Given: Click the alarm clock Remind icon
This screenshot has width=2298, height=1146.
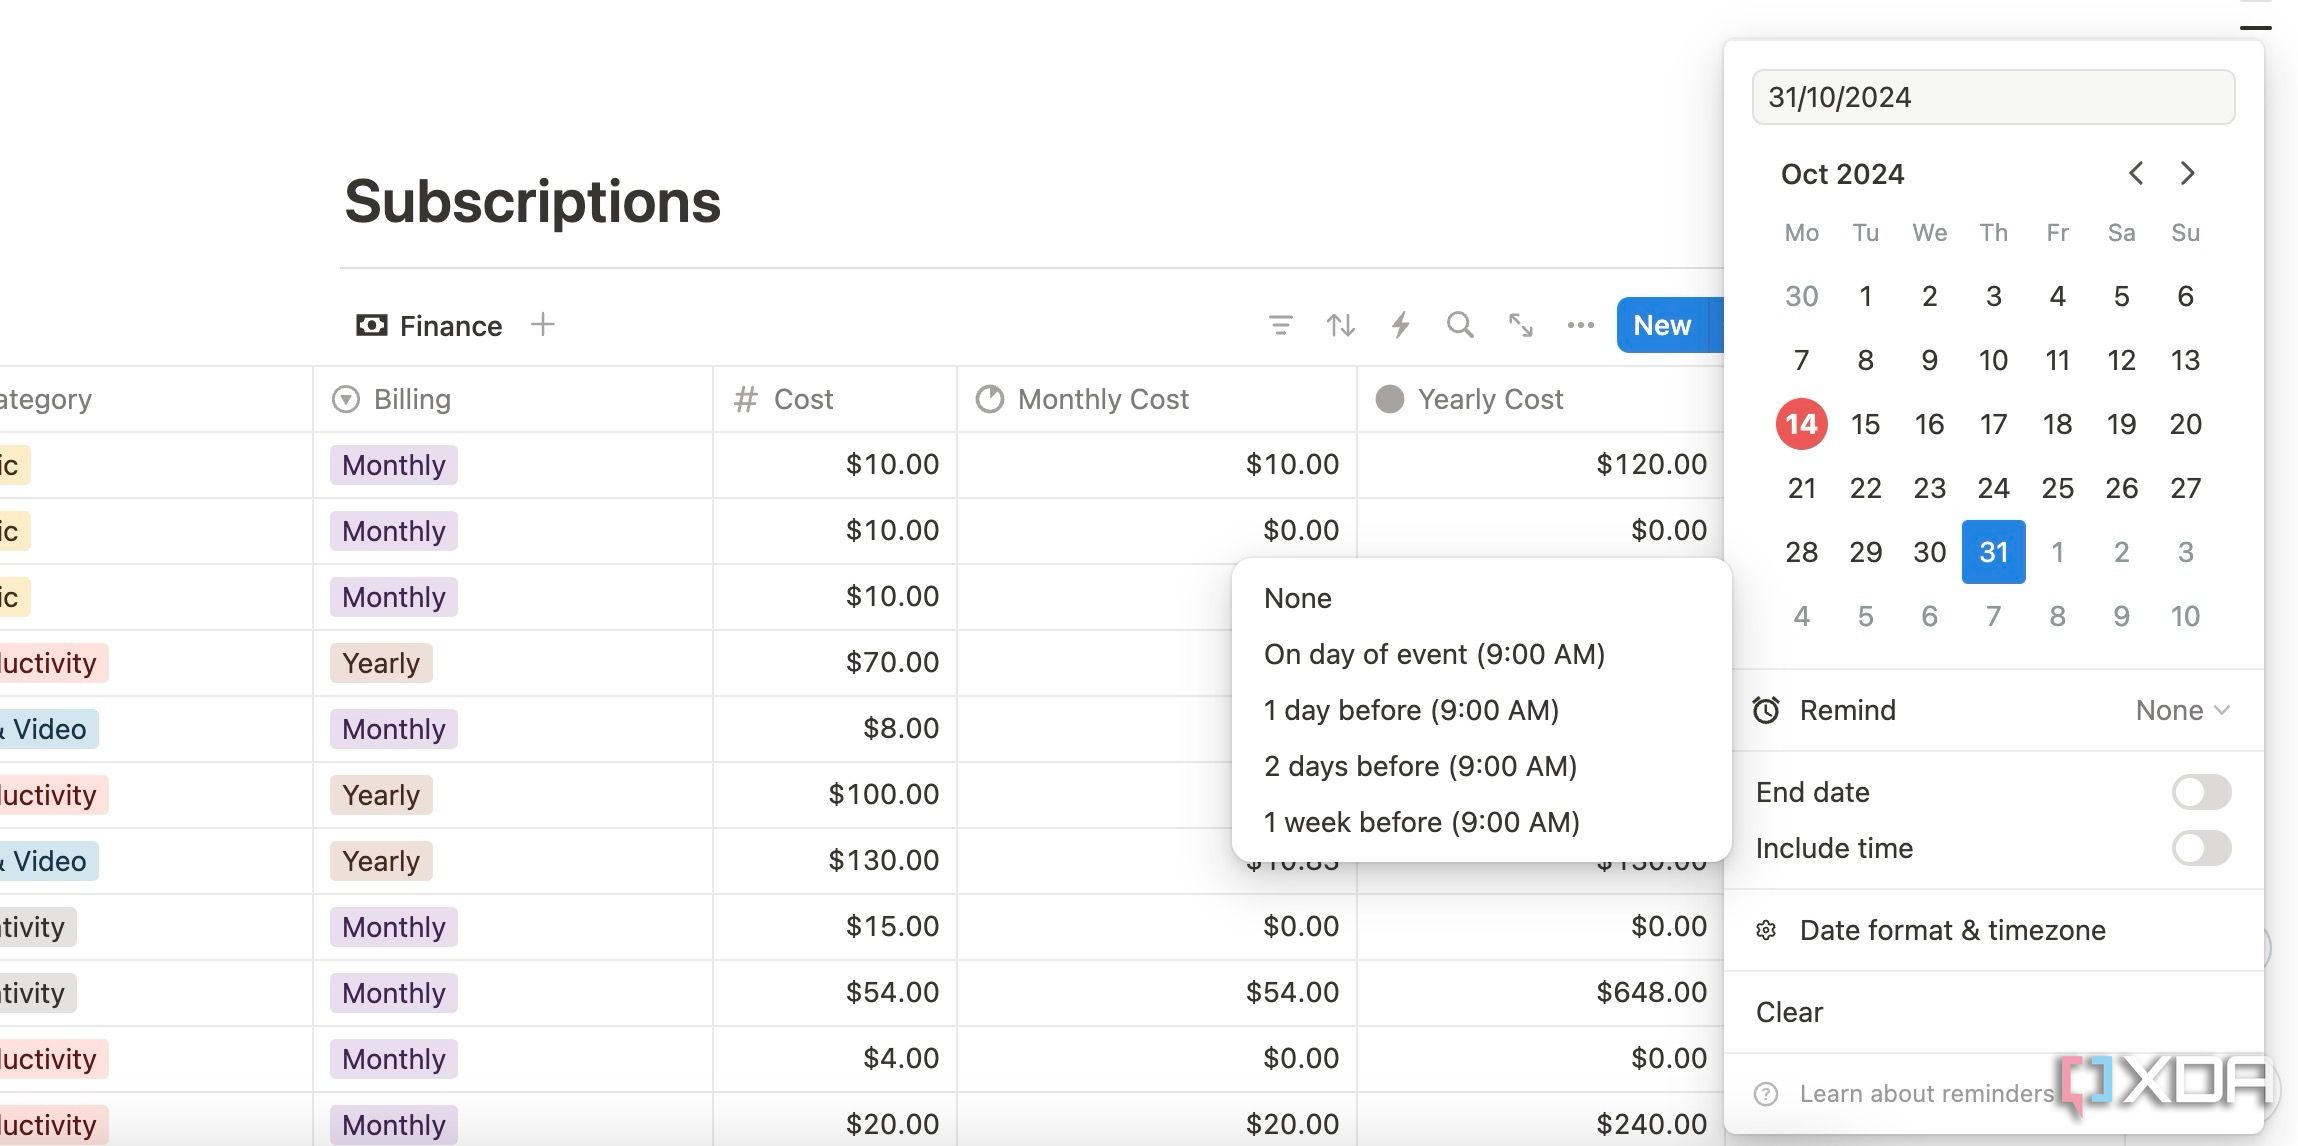Looking at the screenshot, I should (1770, 709).
